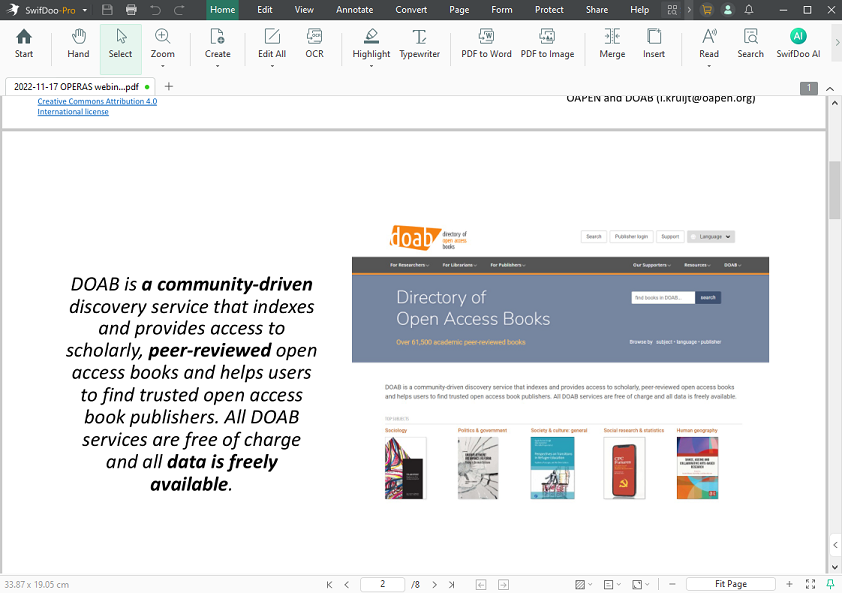The height and width of the screenshot is (593, 842).
Task: Follow Creative Commons Attribution 4.0 link
Action: click(x=97, y=101)
